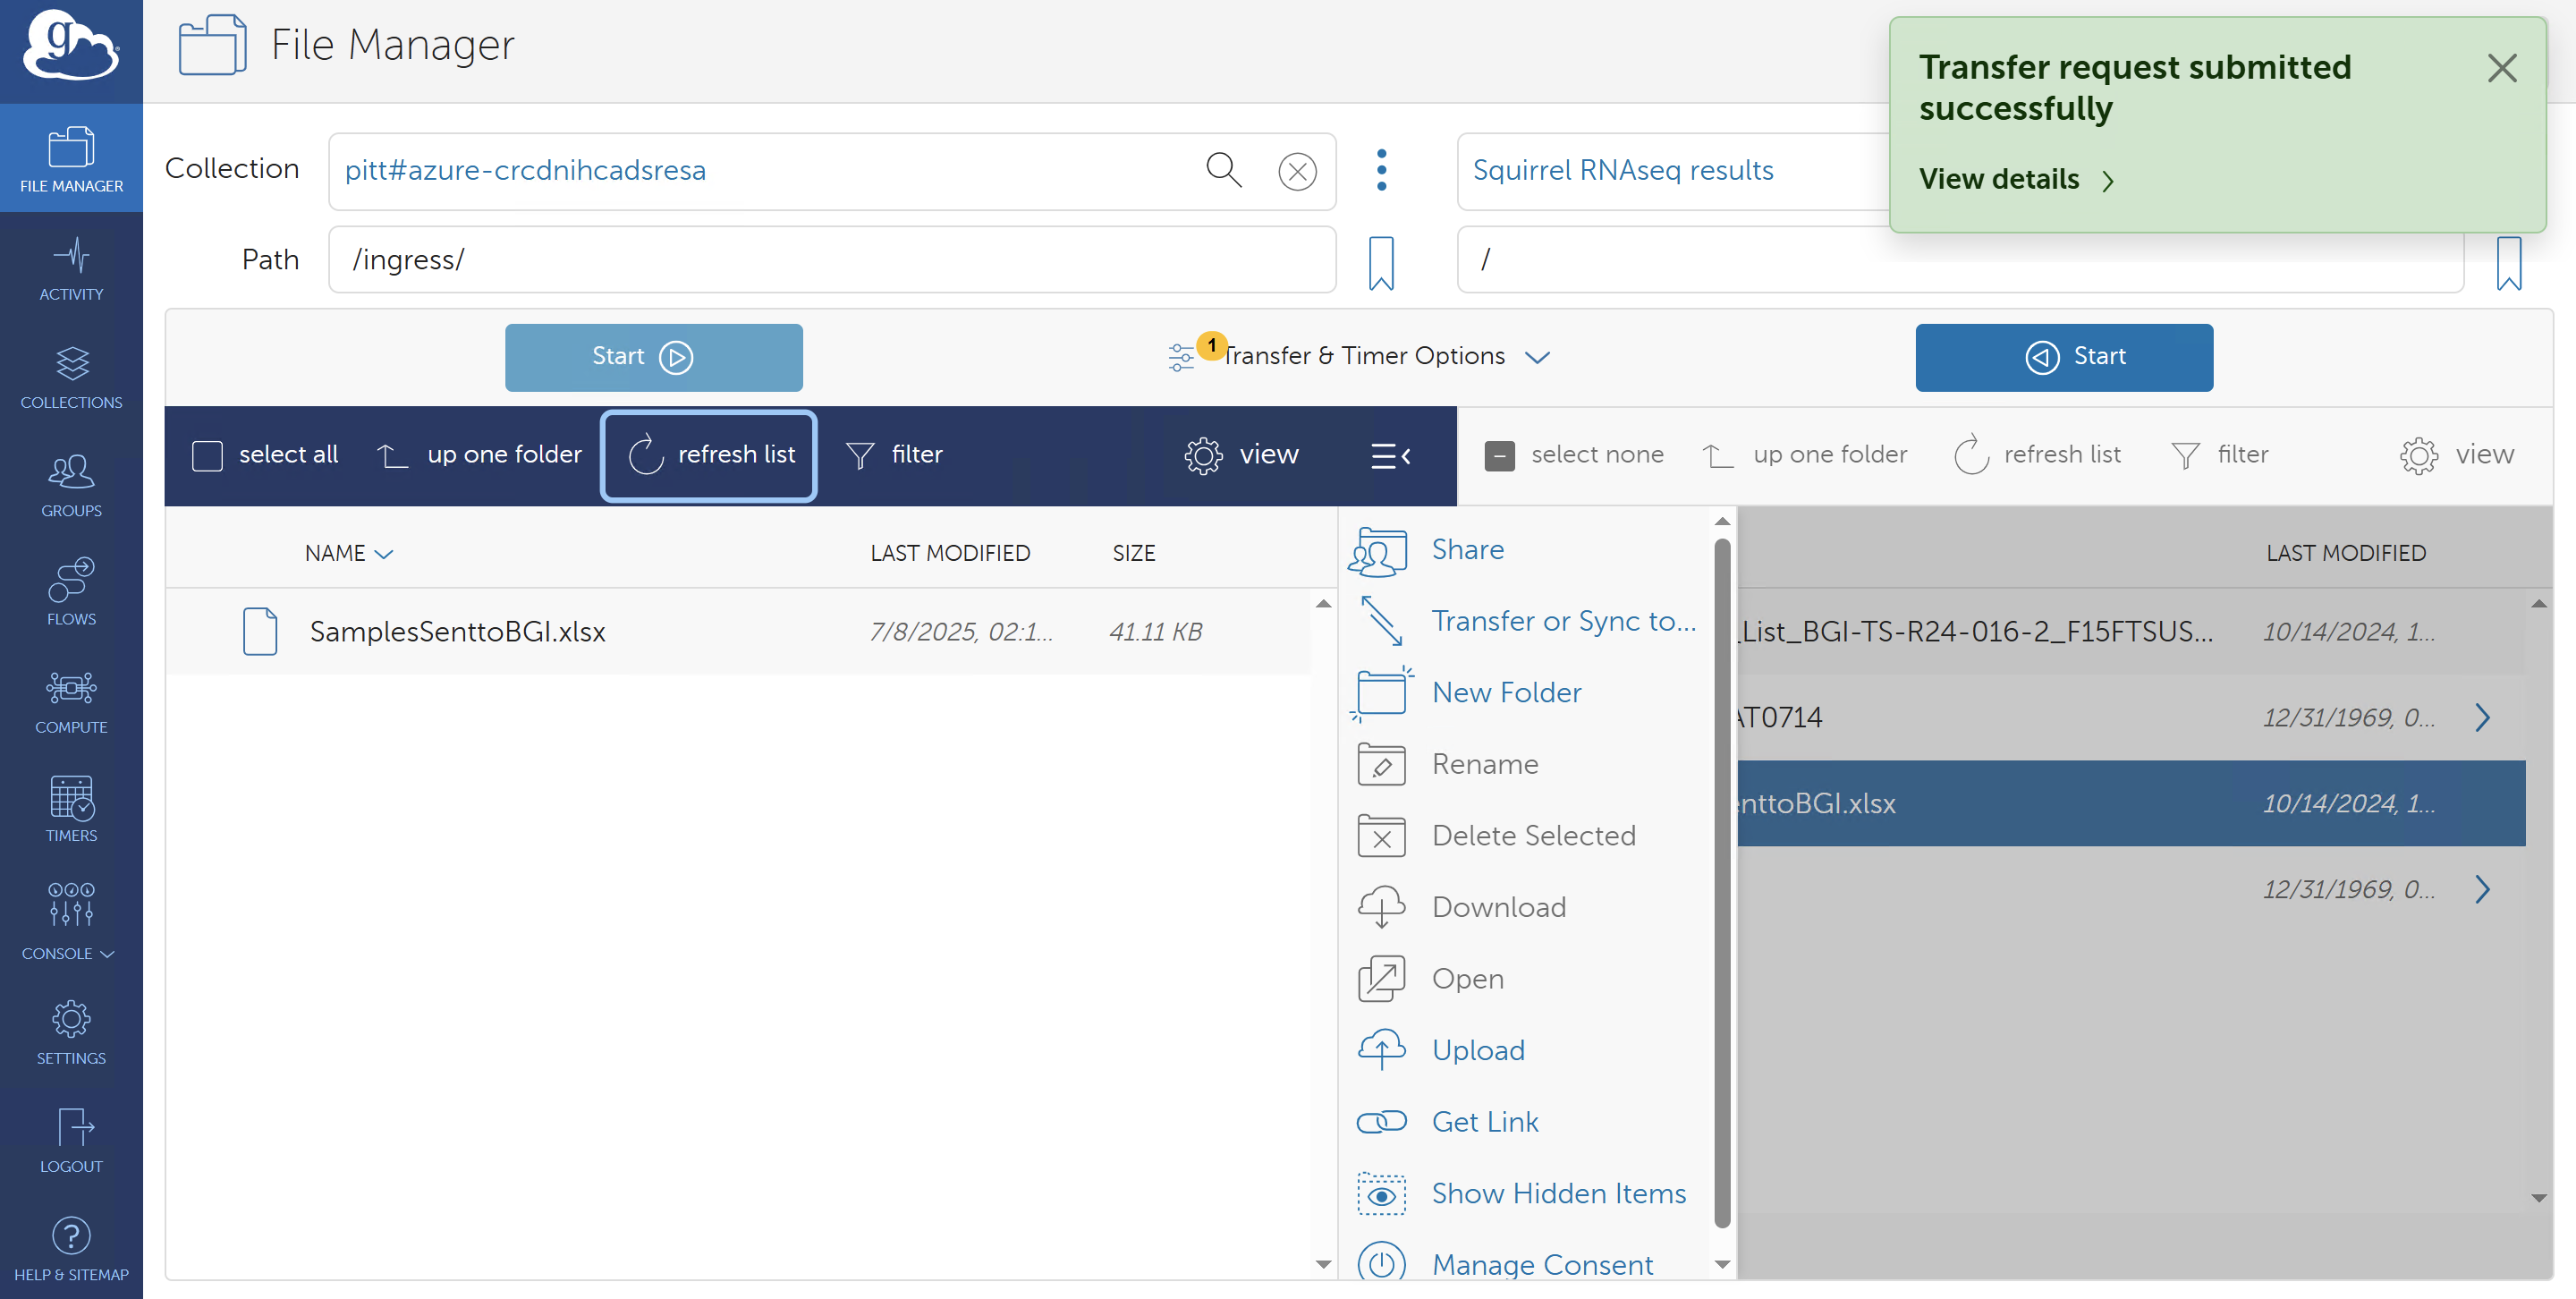Start transfer from the left pane

(x=653, y=357)
